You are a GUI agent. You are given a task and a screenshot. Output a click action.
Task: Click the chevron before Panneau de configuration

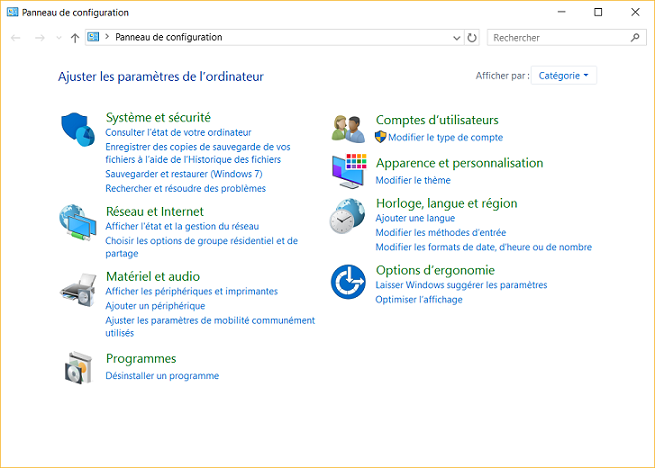point(107,37)
